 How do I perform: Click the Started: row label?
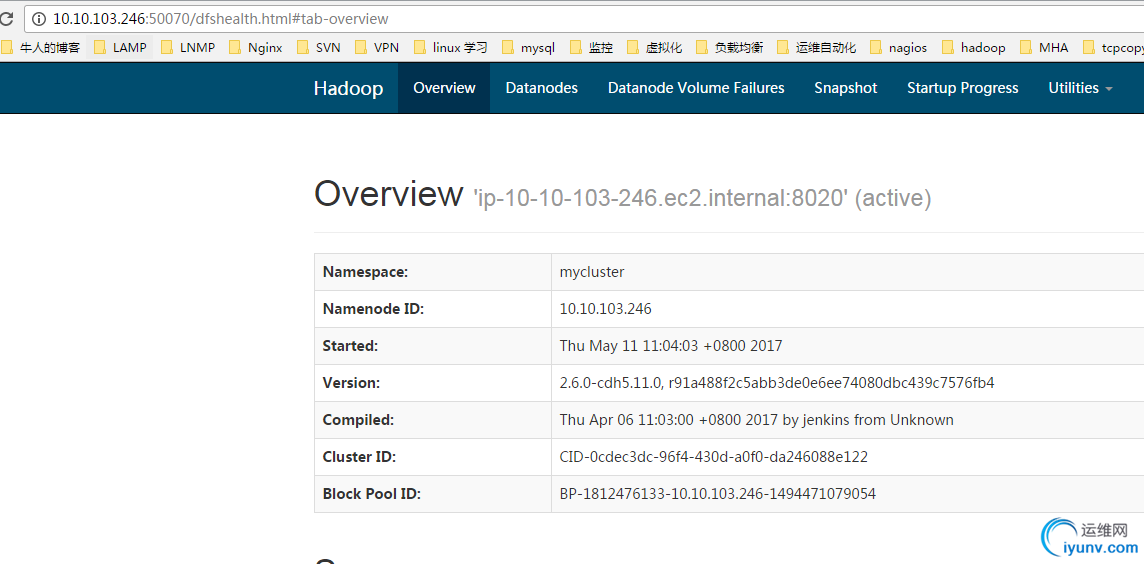(x=350, y=346)
